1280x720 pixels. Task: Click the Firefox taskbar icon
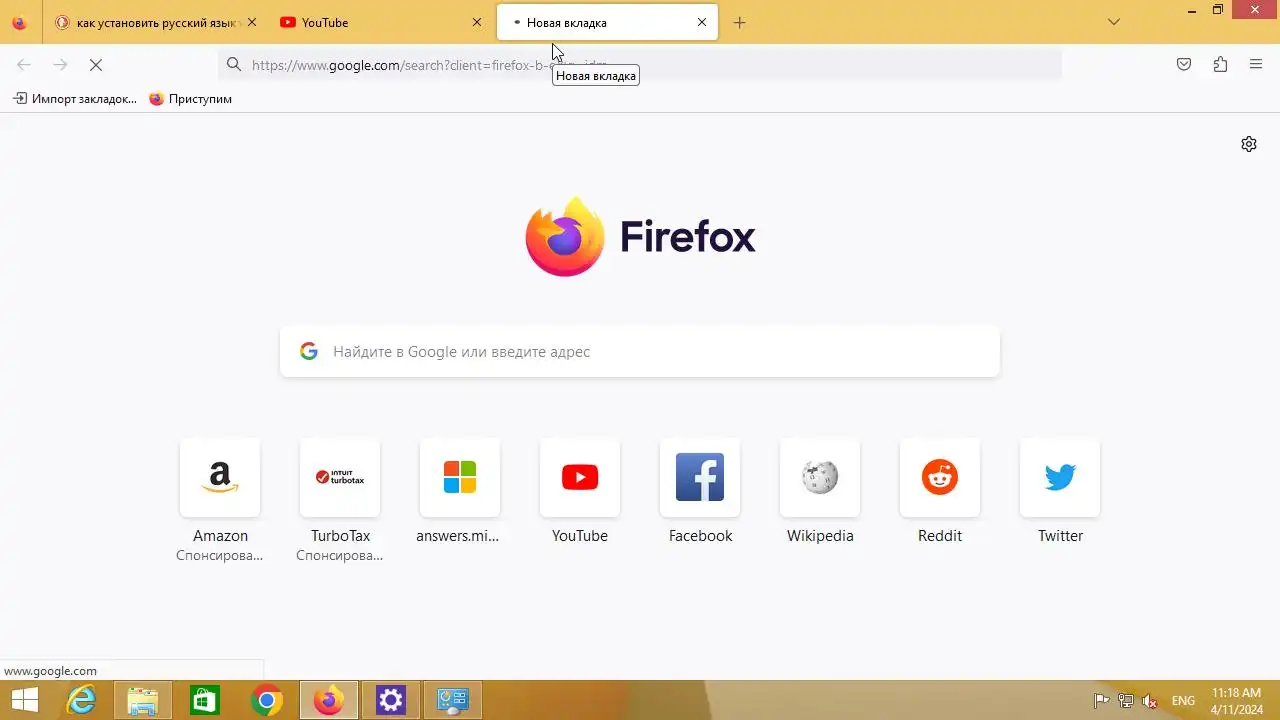point(329,701)
